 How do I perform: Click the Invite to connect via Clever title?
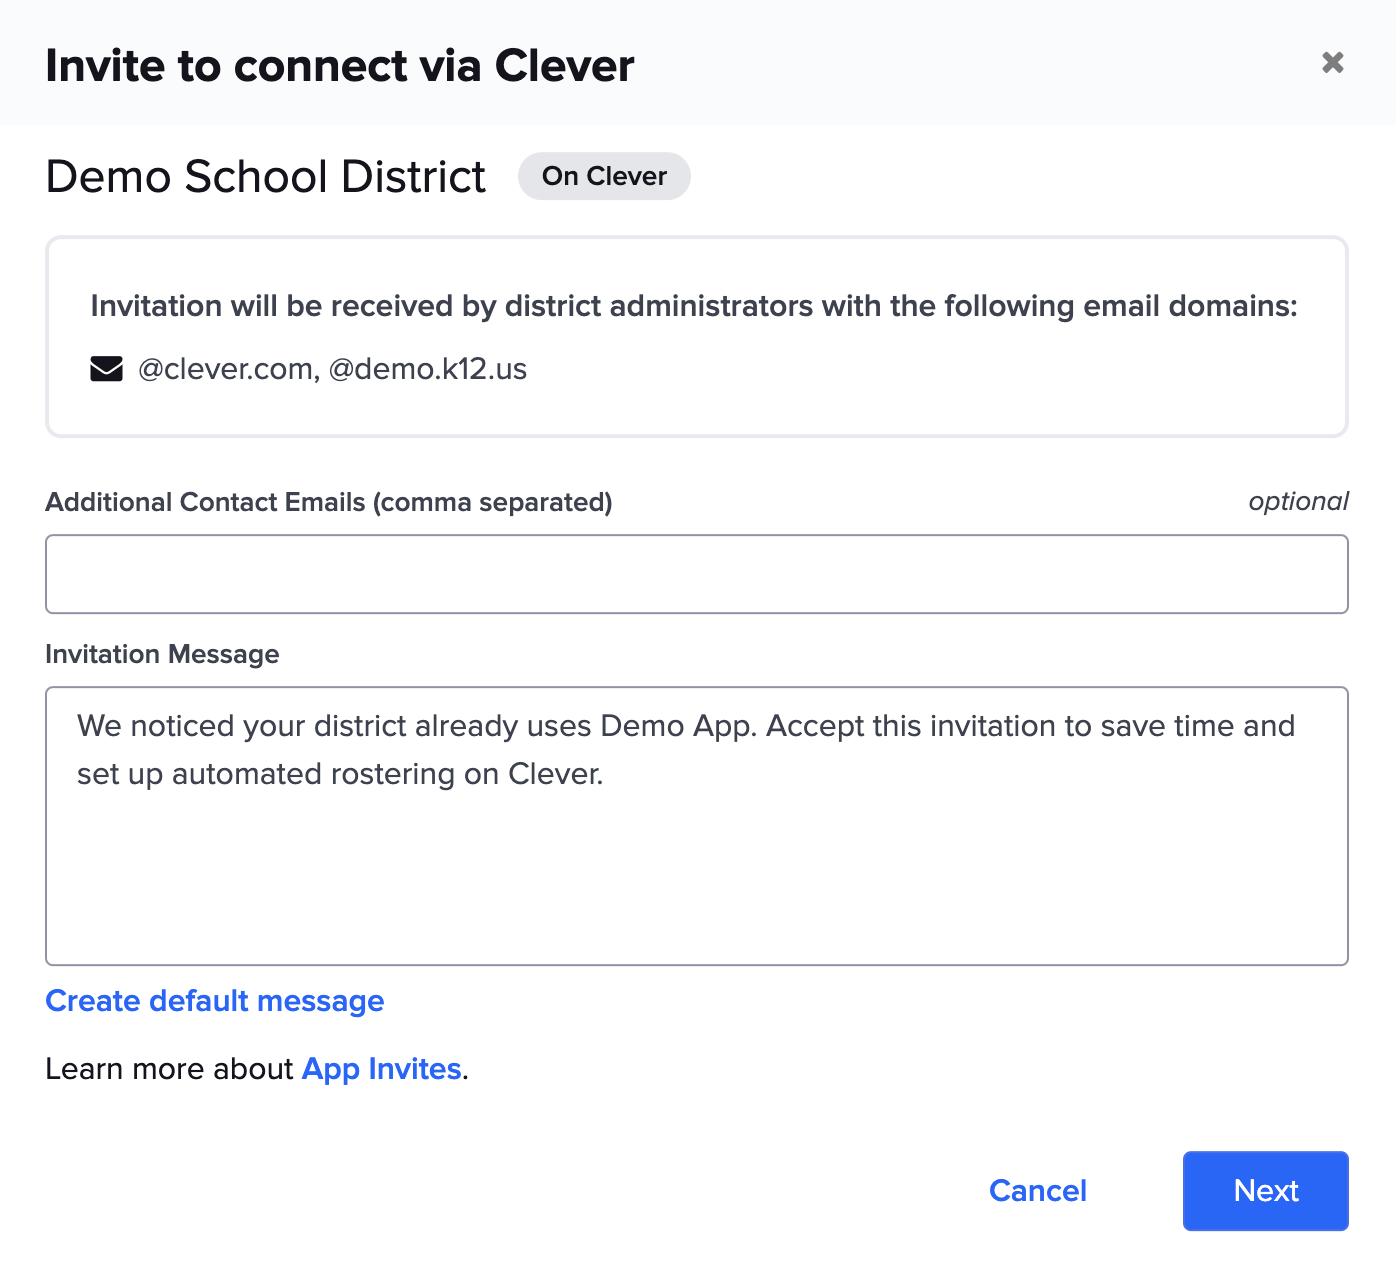pyautogui.click(x=340, y=66)
